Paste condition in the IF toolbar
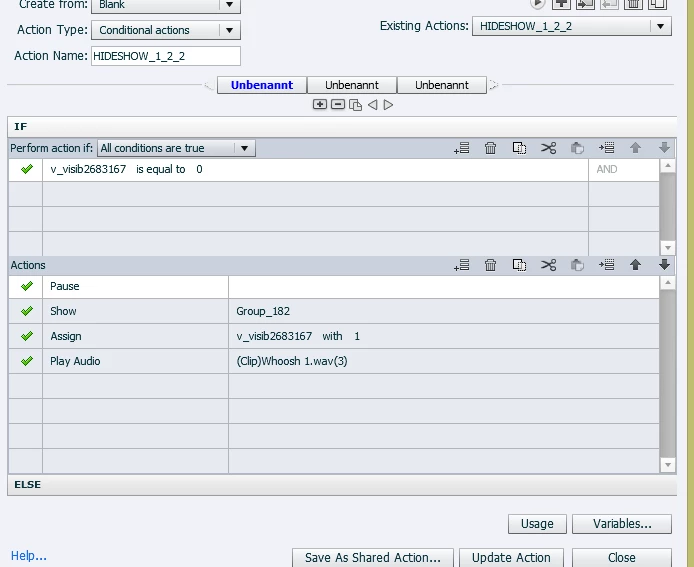The width and height of the screenshot is (694, 567). (x=577, y=148)
